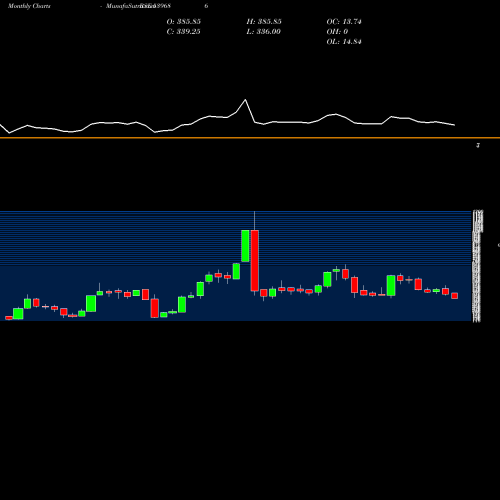500x500 pixels.
Task: Click the tallest green candle in the chart
Action: click(245, 246)
